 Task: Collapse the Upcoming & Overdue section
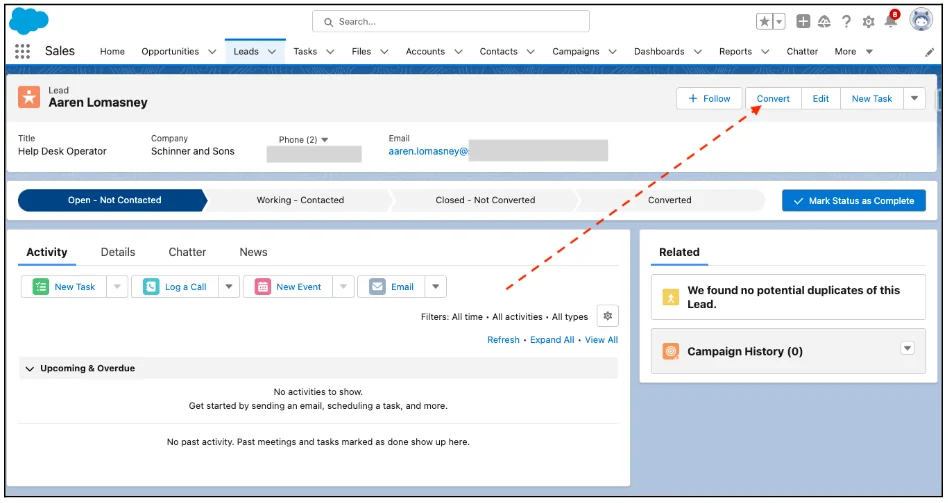[30, 368]
